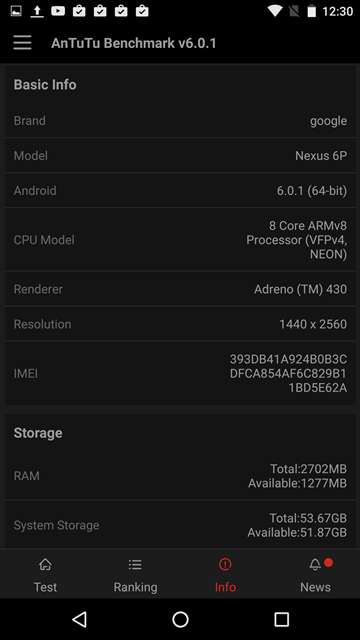Tap the Android back triangle button

click(x=80, y=619)
